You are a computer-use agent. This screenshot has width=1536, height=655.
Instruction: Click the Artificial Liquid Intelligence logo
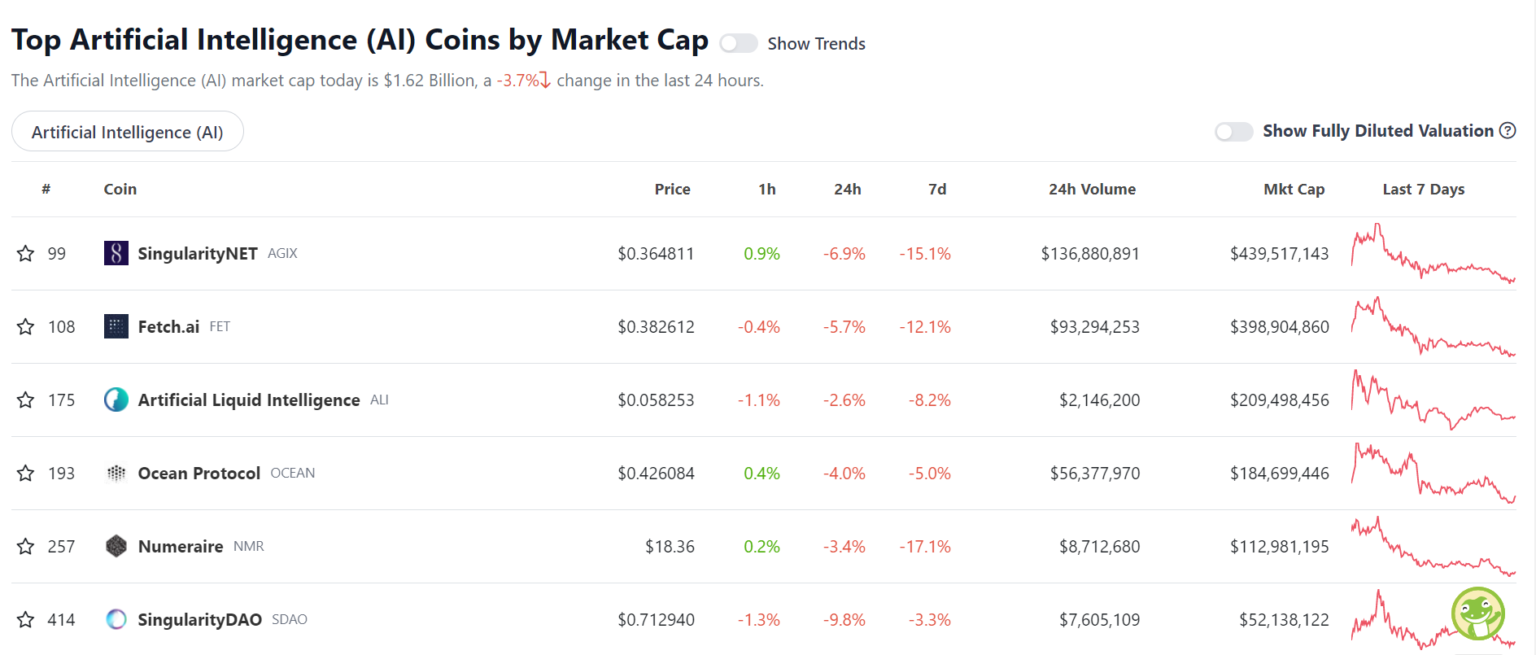click(x=114, y=399)
